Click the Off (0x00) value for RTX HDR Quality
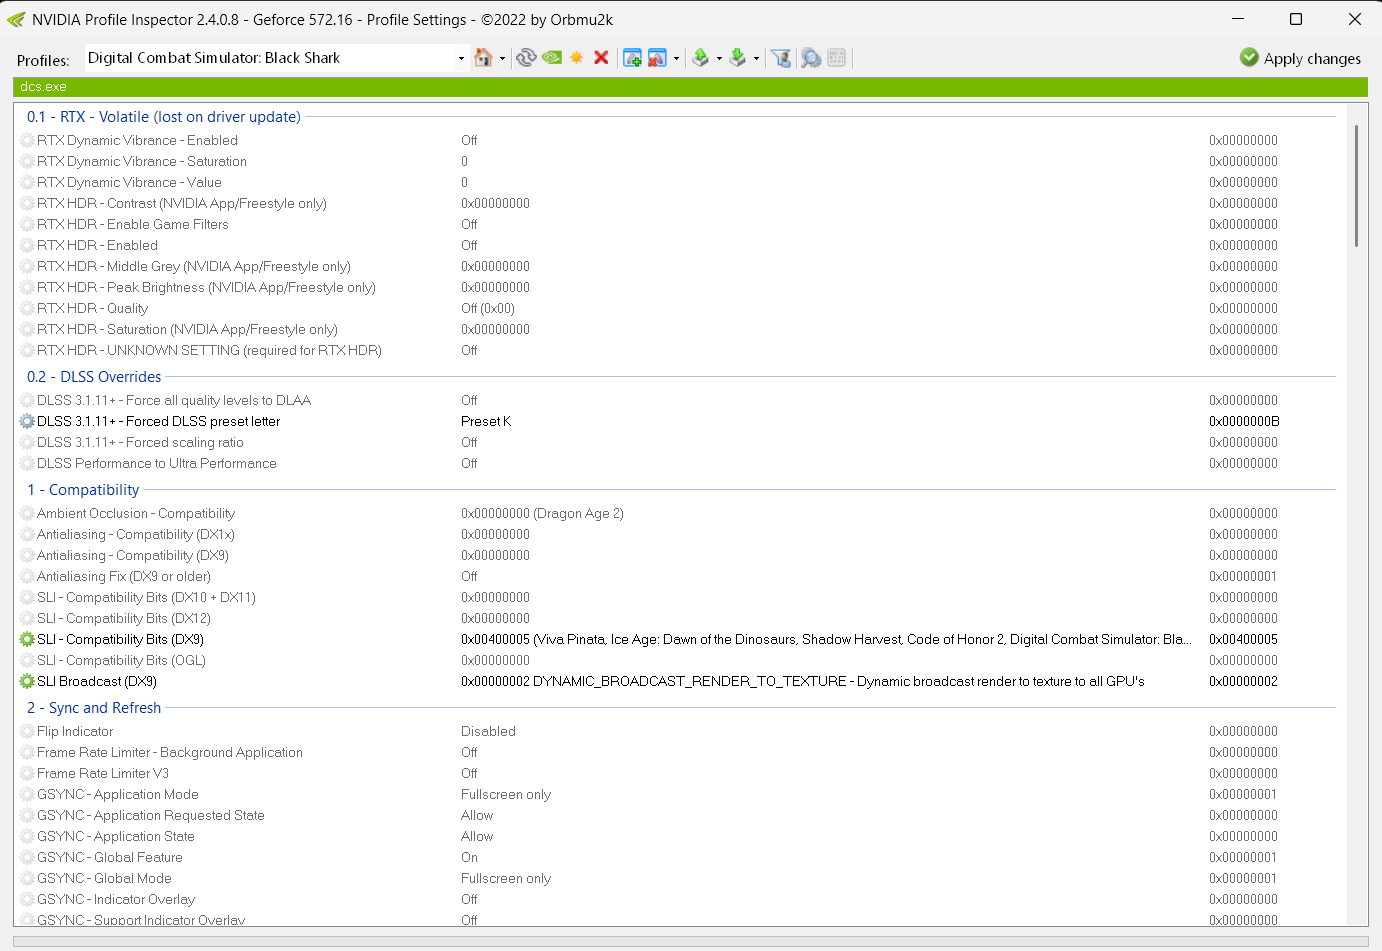 coord(488,309)
